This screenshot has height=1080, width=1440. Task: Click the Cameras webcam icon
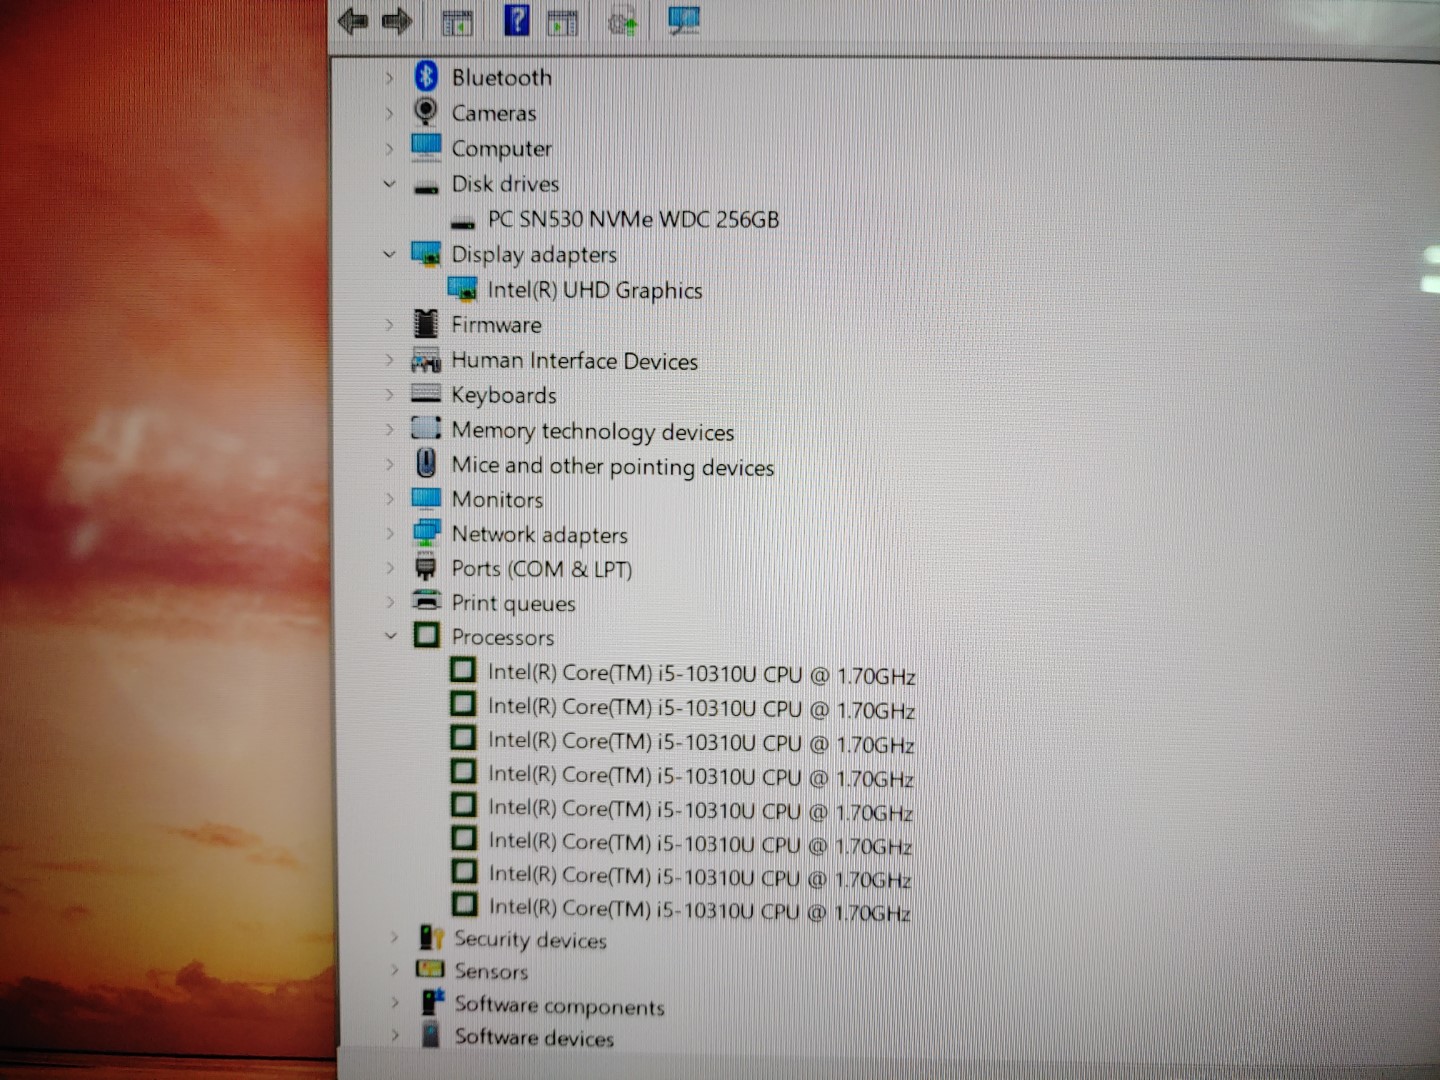(426, 111)
